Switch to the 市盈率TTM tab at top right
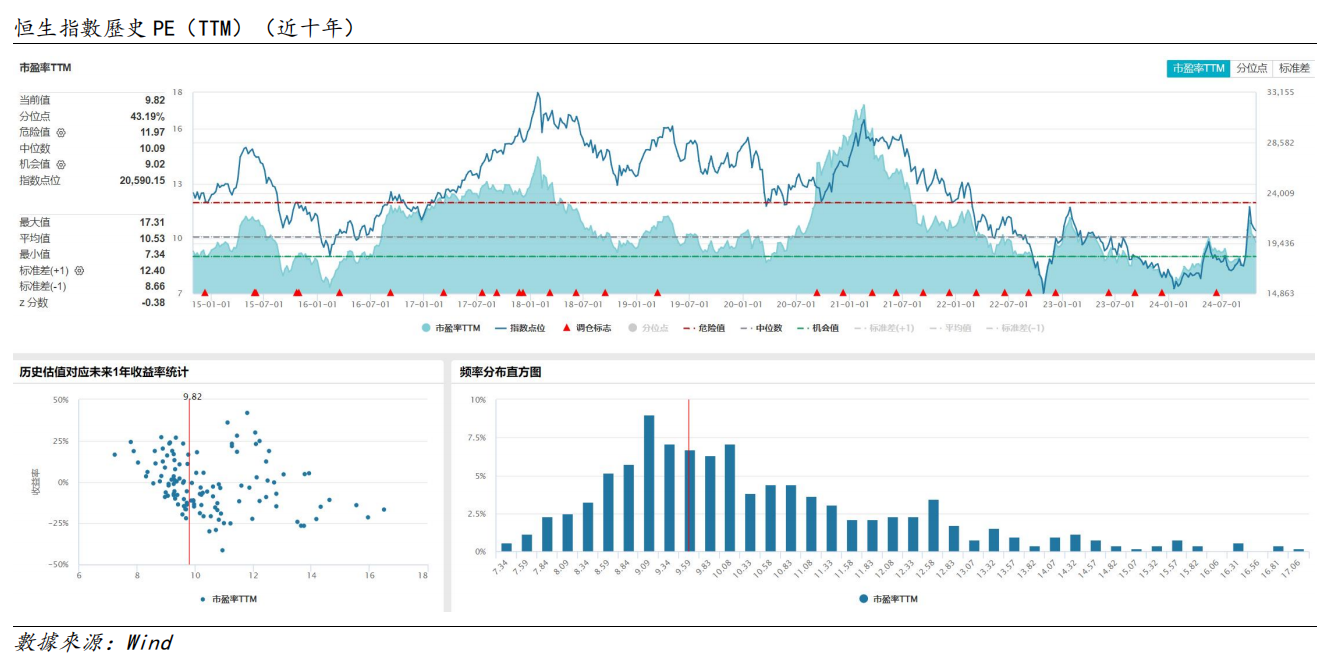 coord(1198,68)
